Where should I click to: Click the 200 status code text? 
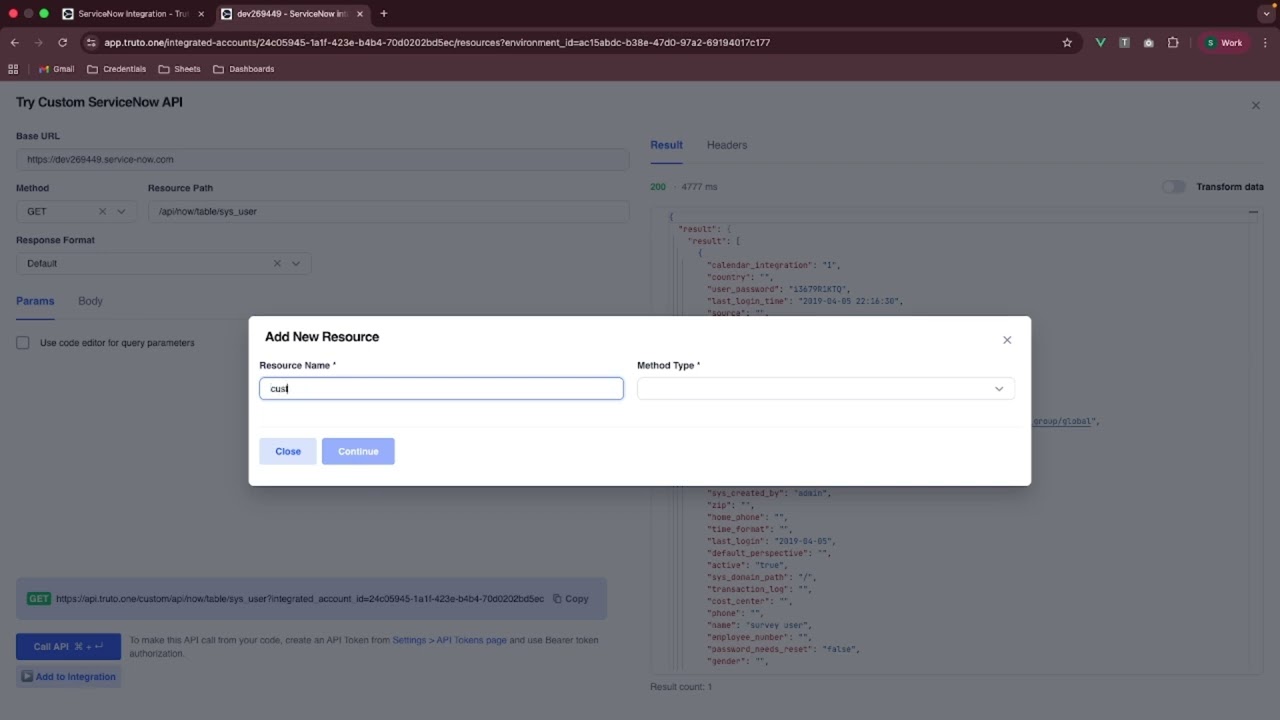658,187
